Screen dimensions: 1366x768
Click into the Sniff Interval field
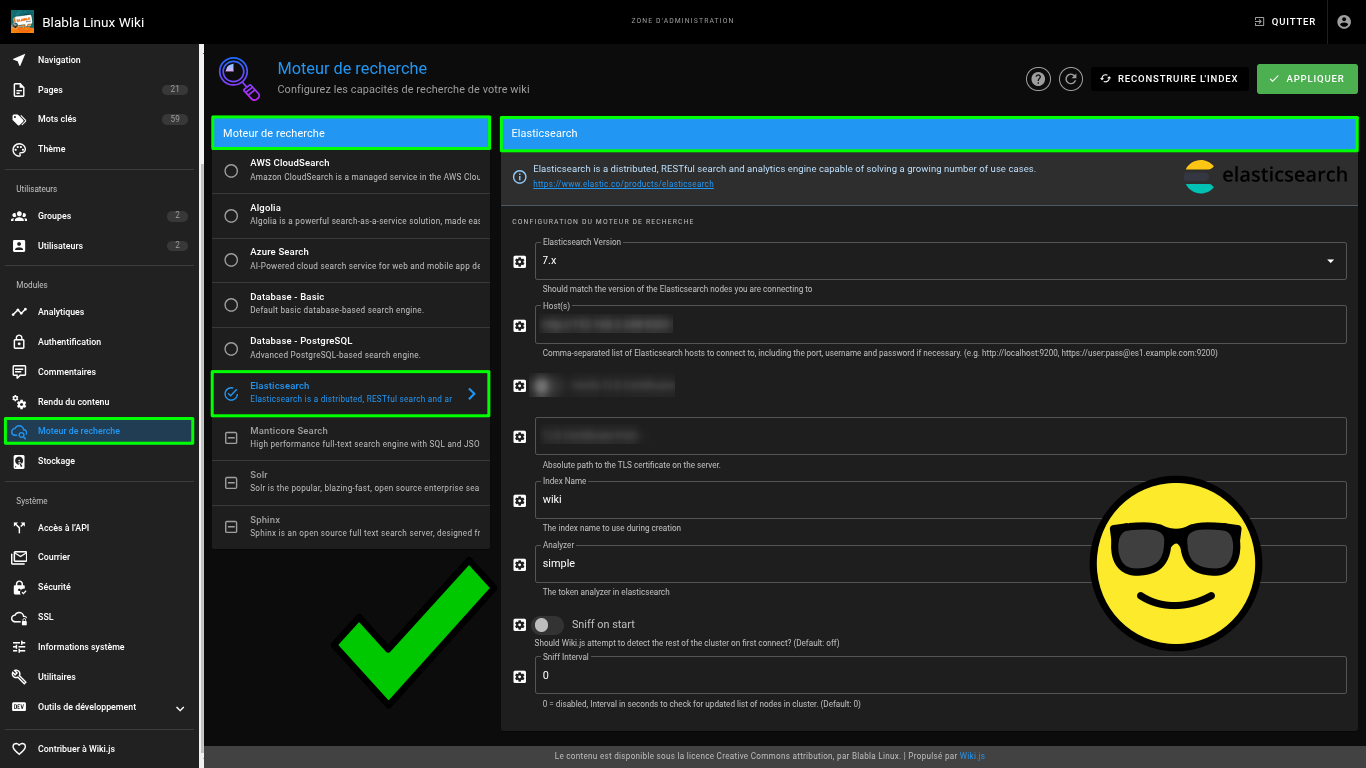coord(940,675)
